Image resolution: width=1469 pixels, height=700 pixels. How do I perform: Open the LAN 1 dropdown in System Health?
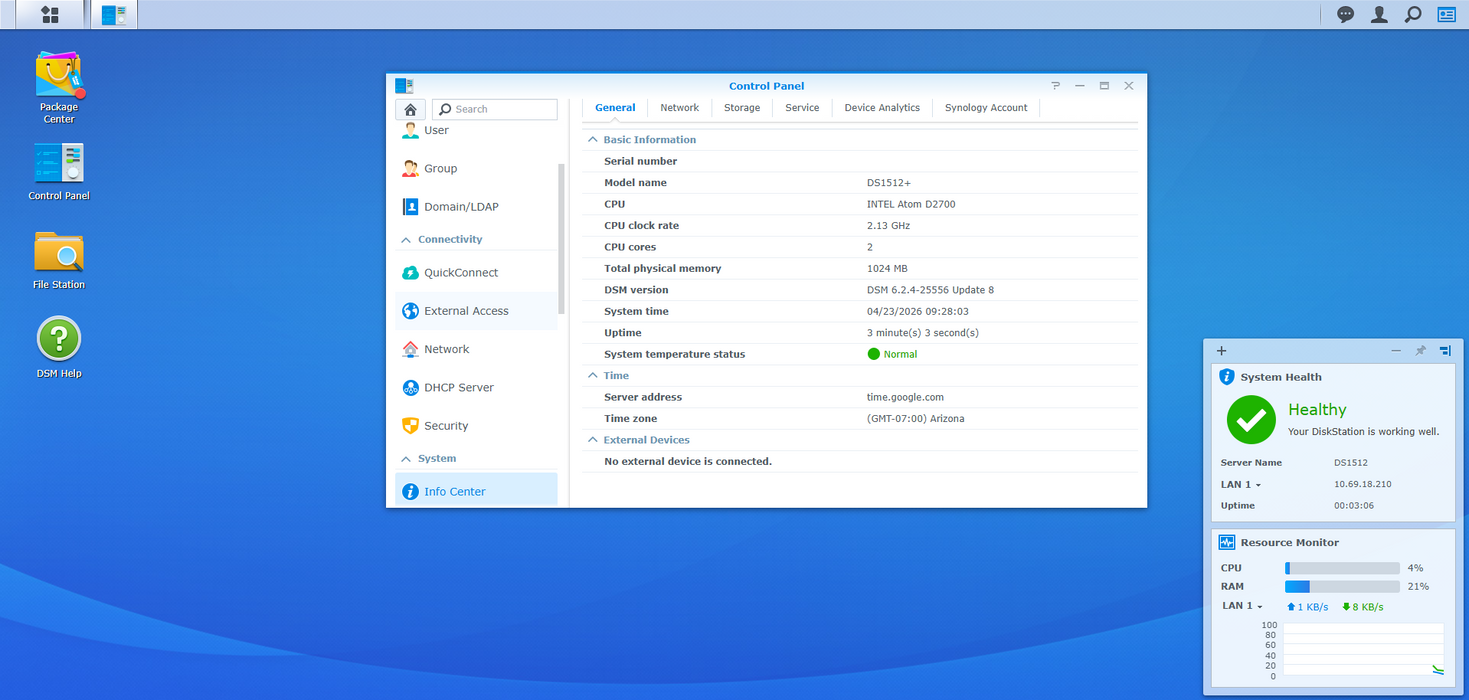(x=1241, y=484)
